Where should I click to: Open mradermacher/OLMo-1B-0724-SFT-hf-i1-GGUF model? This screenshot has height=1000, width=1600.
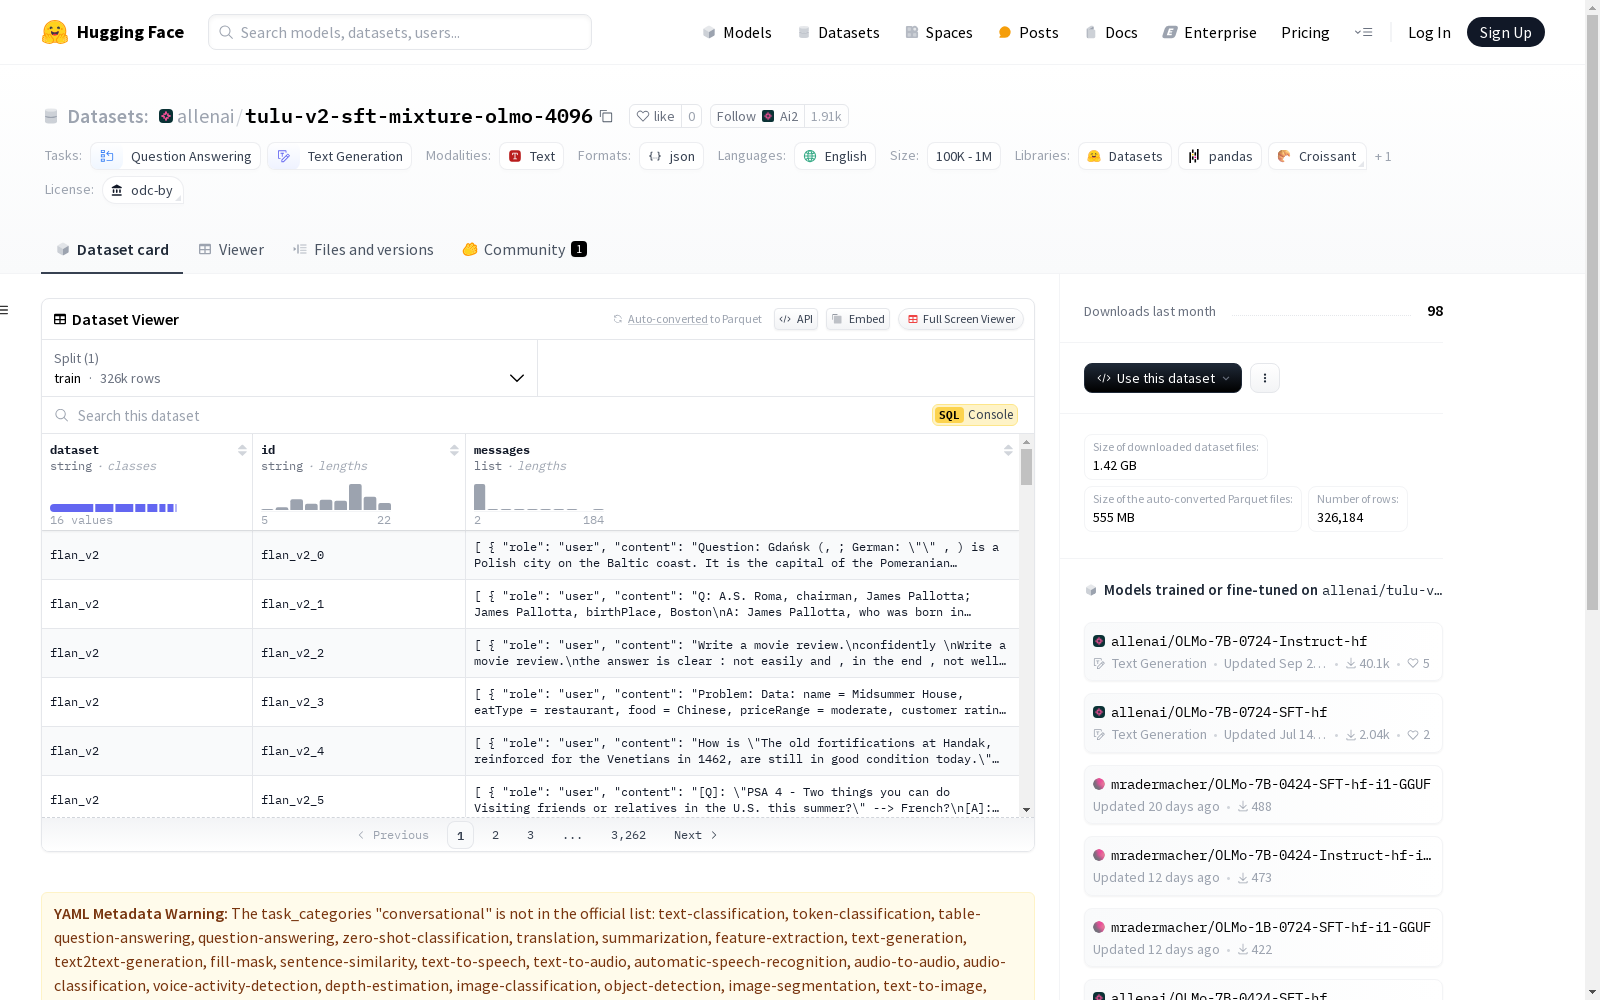point(1263,937)
